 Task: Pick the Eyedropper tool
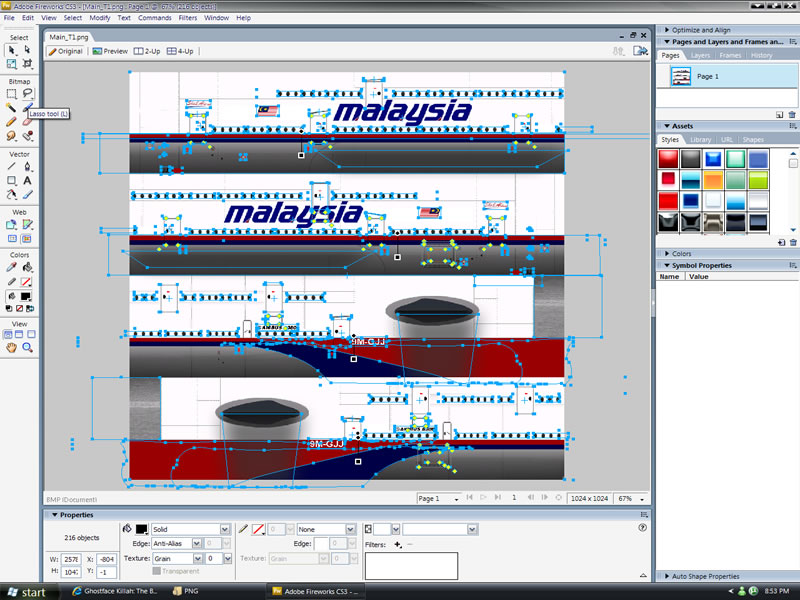12,268
